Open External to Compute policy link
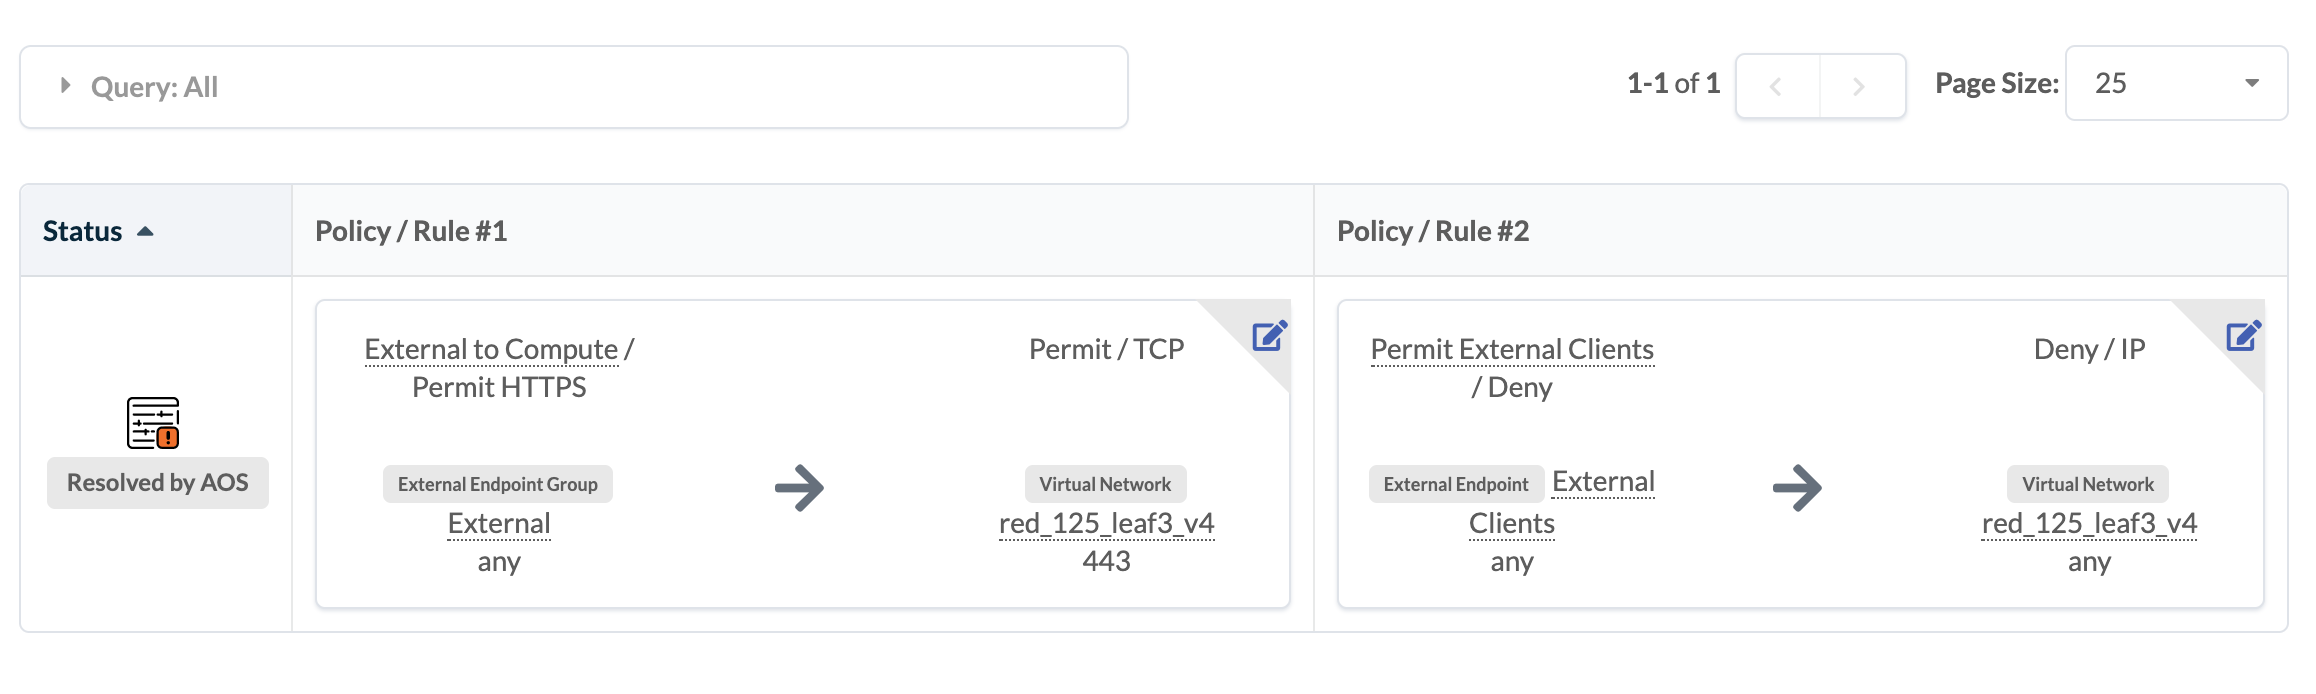Image resolution: width=2316 pixels, height=694 pixels. click(x=491, y=349)
